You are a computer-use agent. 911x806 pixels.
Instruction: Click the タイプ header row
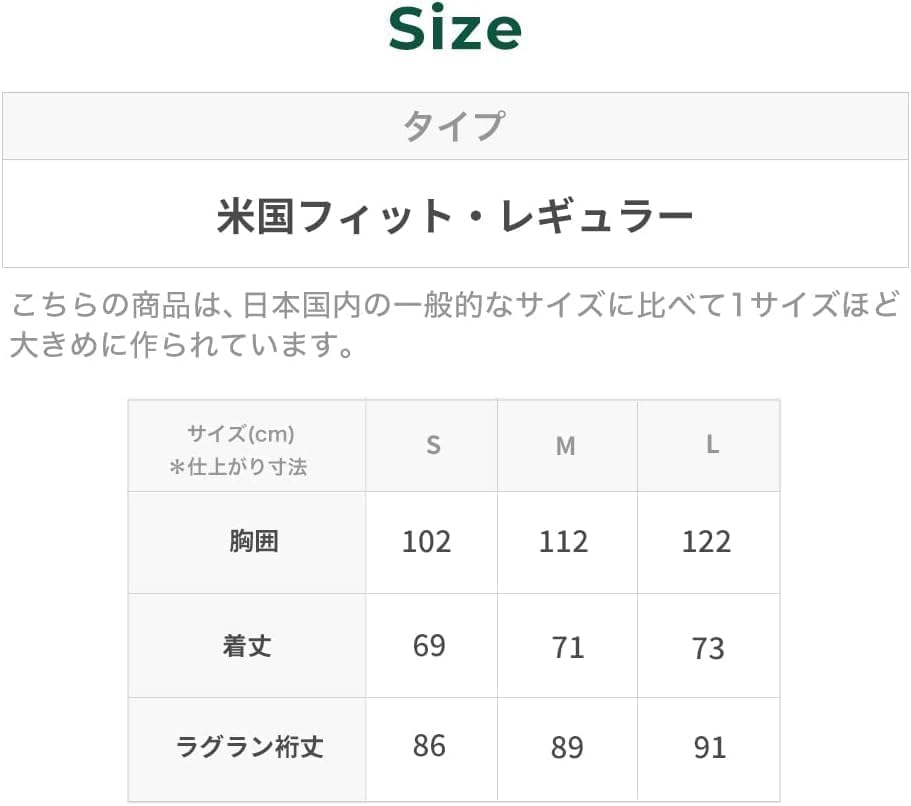pos(455,126)
